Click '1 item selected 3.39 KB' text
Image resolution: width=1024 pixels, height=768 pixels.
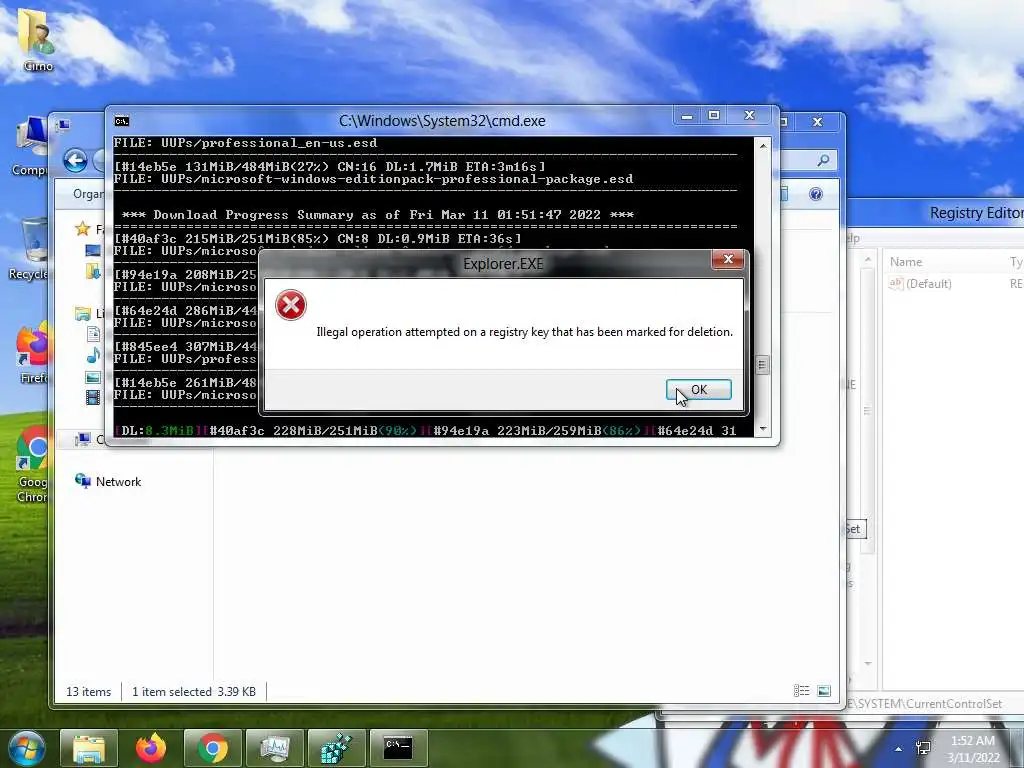point(193,692)
